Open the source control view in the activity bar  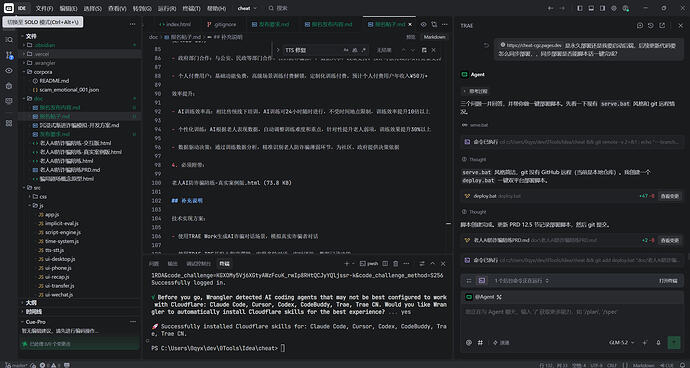(x=9, y=55)
